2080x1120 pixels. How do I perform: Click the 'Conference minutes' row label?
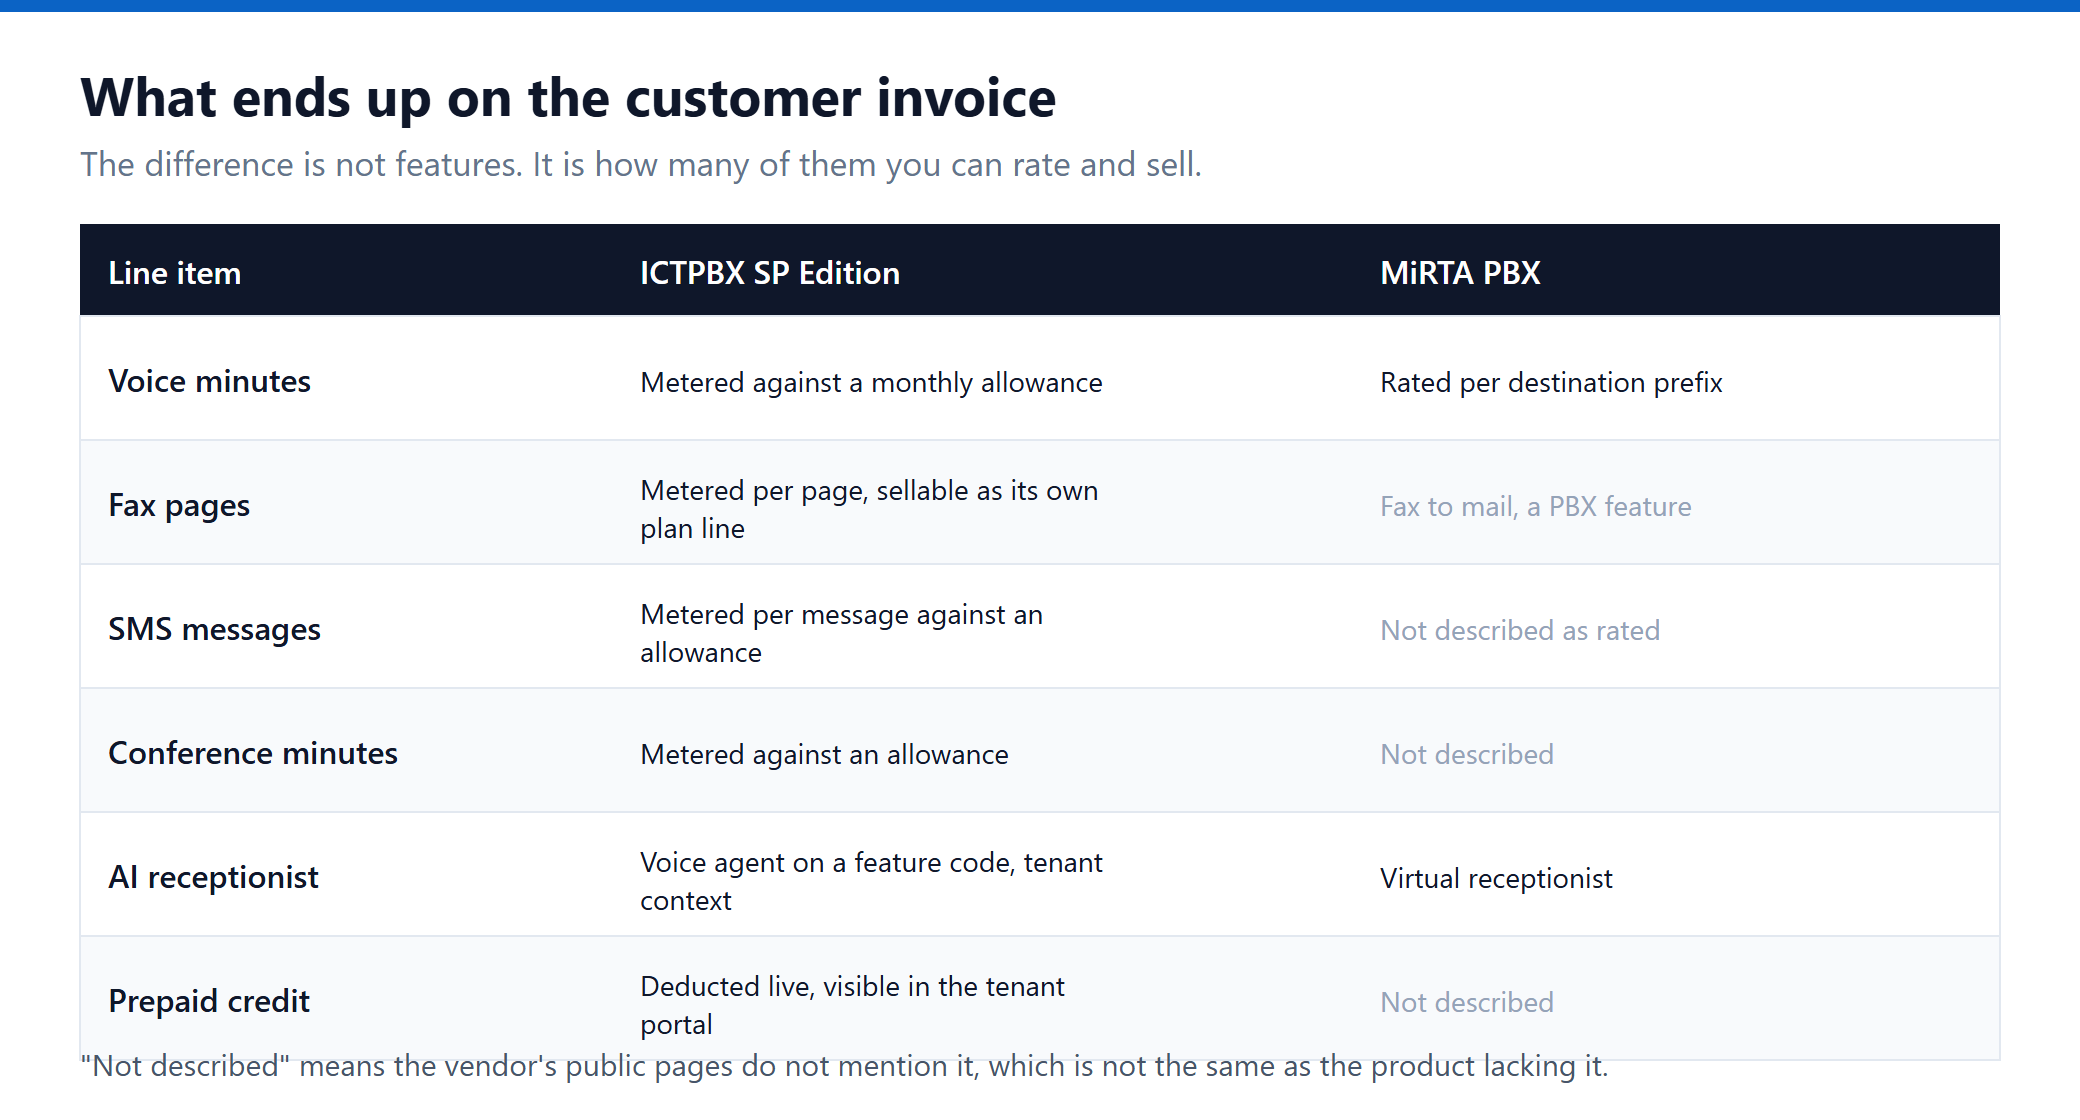[253, 753]
